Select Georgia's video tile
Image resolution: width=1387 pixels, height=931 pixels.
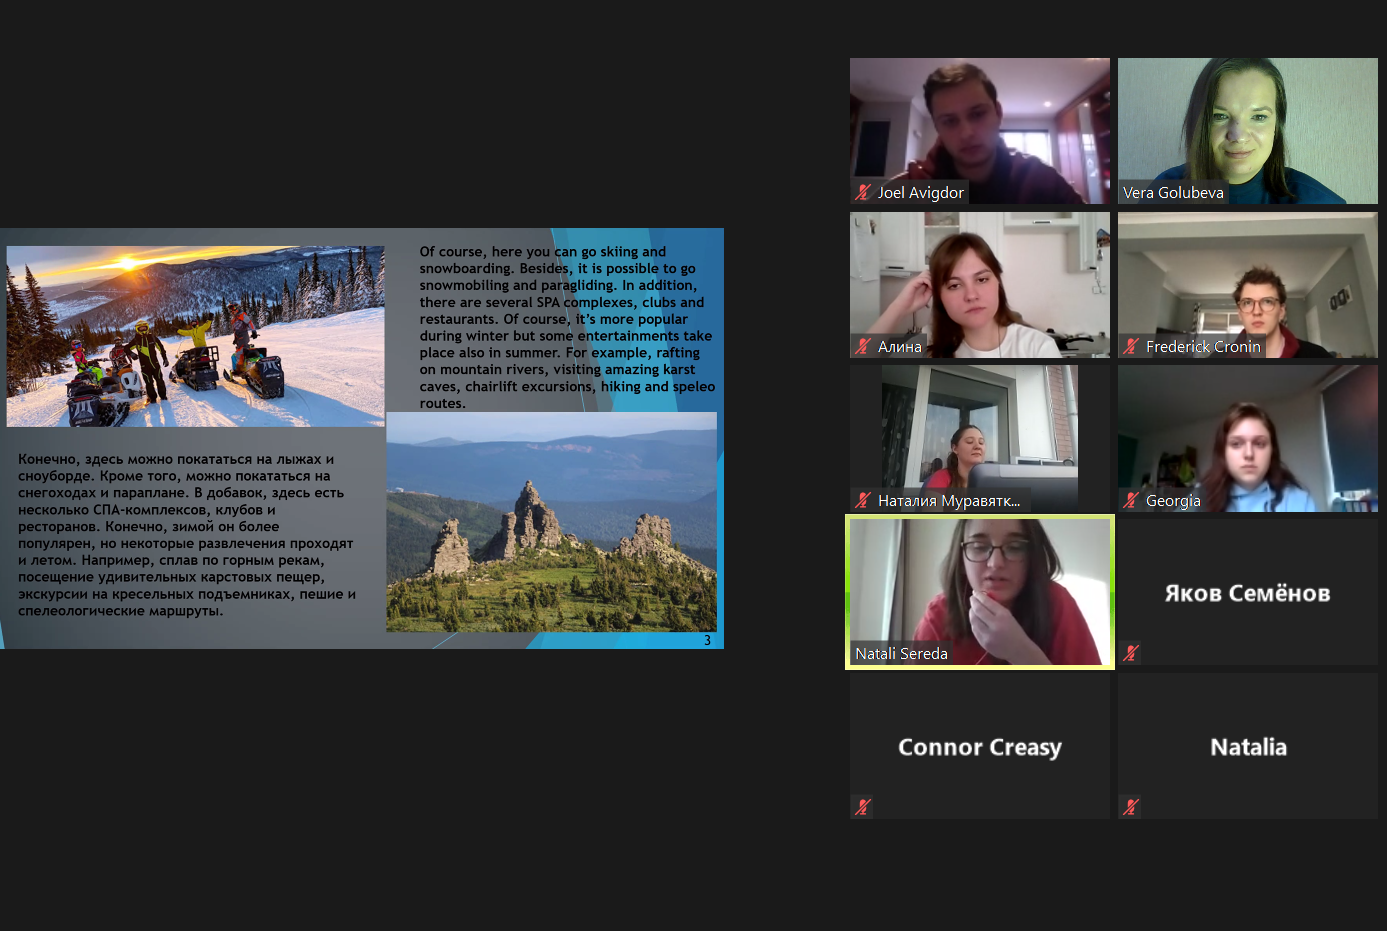tap(1248, 439)
